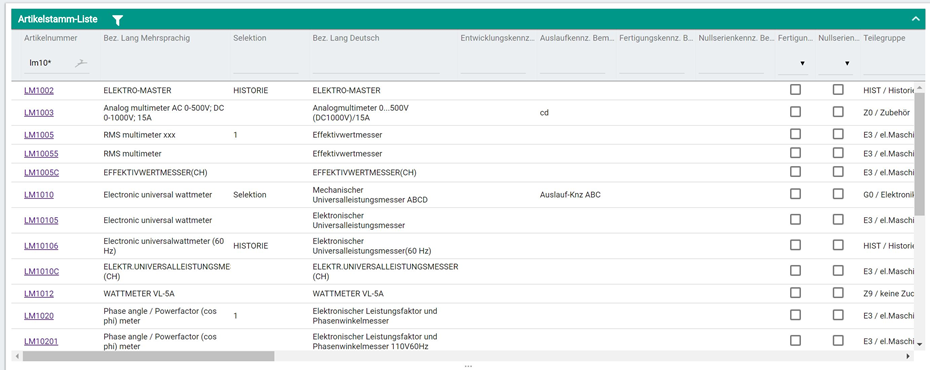Toggle Fertigung checkbox for LM10055
This screenshot has height=370, width=930.
point(795,152)
